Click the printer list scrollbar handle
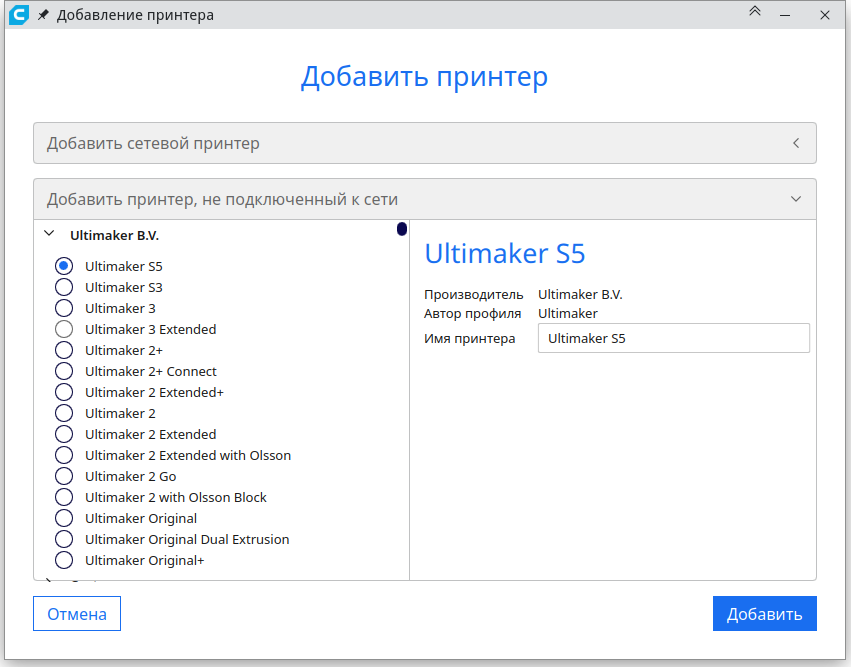851x667 pixels. click(402, 229)
